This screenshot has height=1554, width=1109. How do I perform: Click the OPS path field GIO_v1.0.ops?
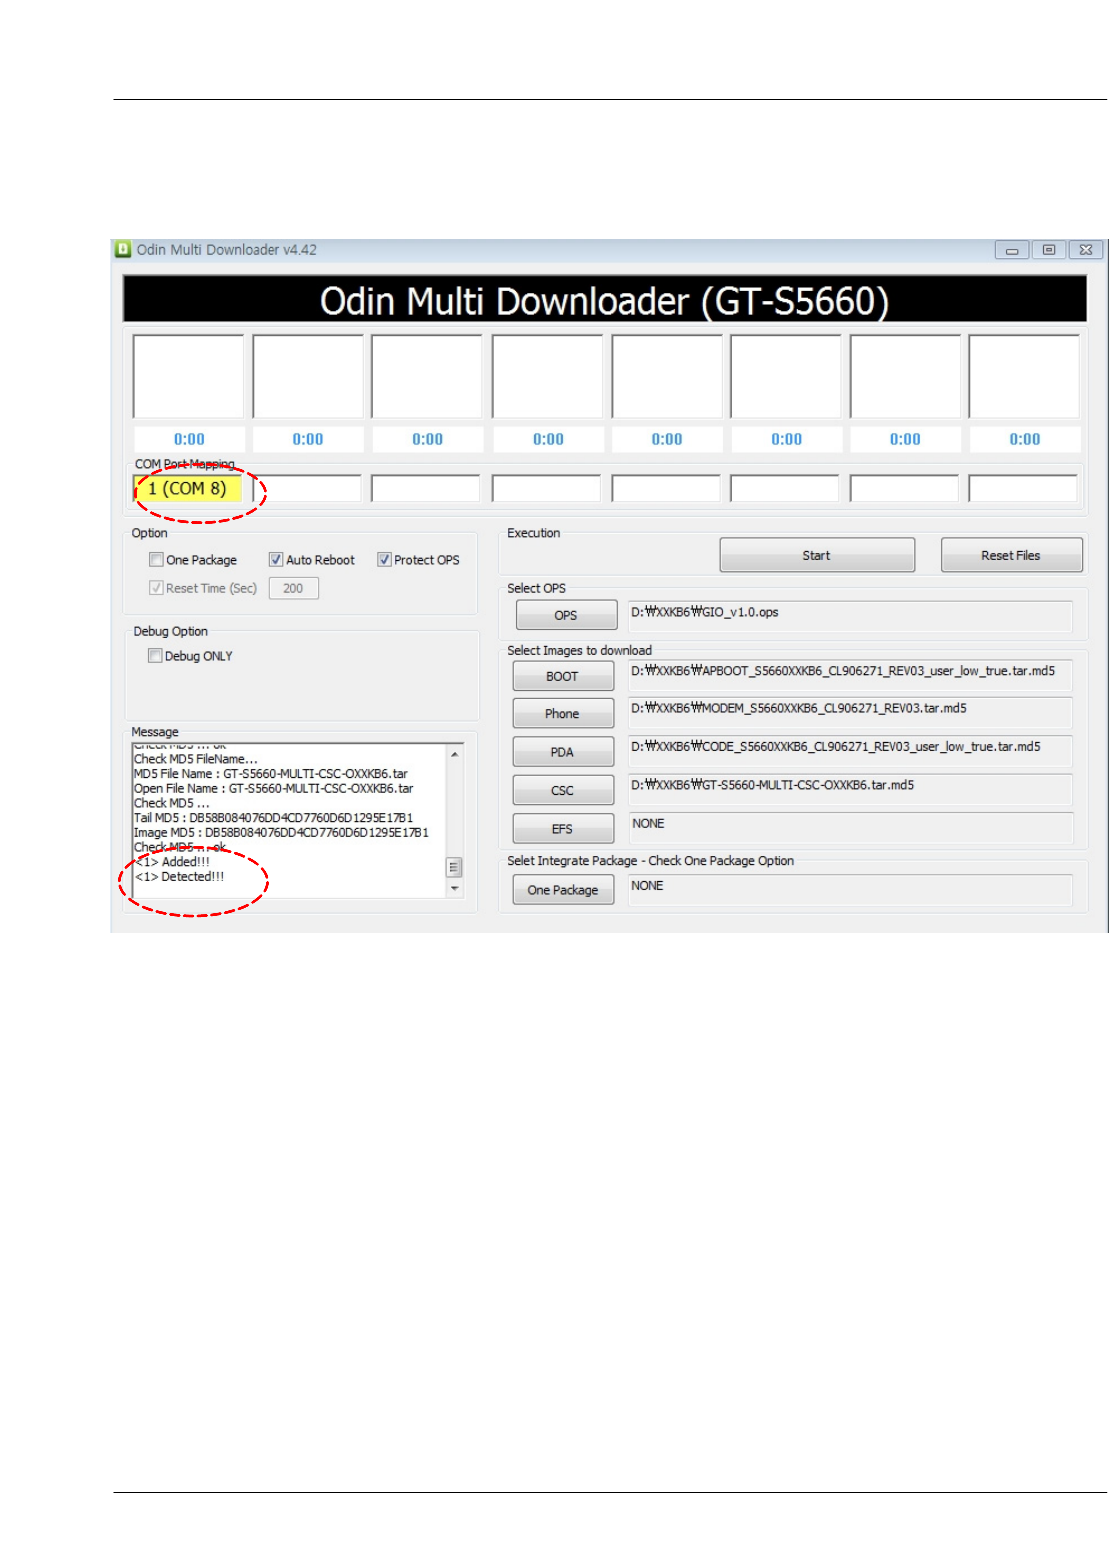click(850, 616)
